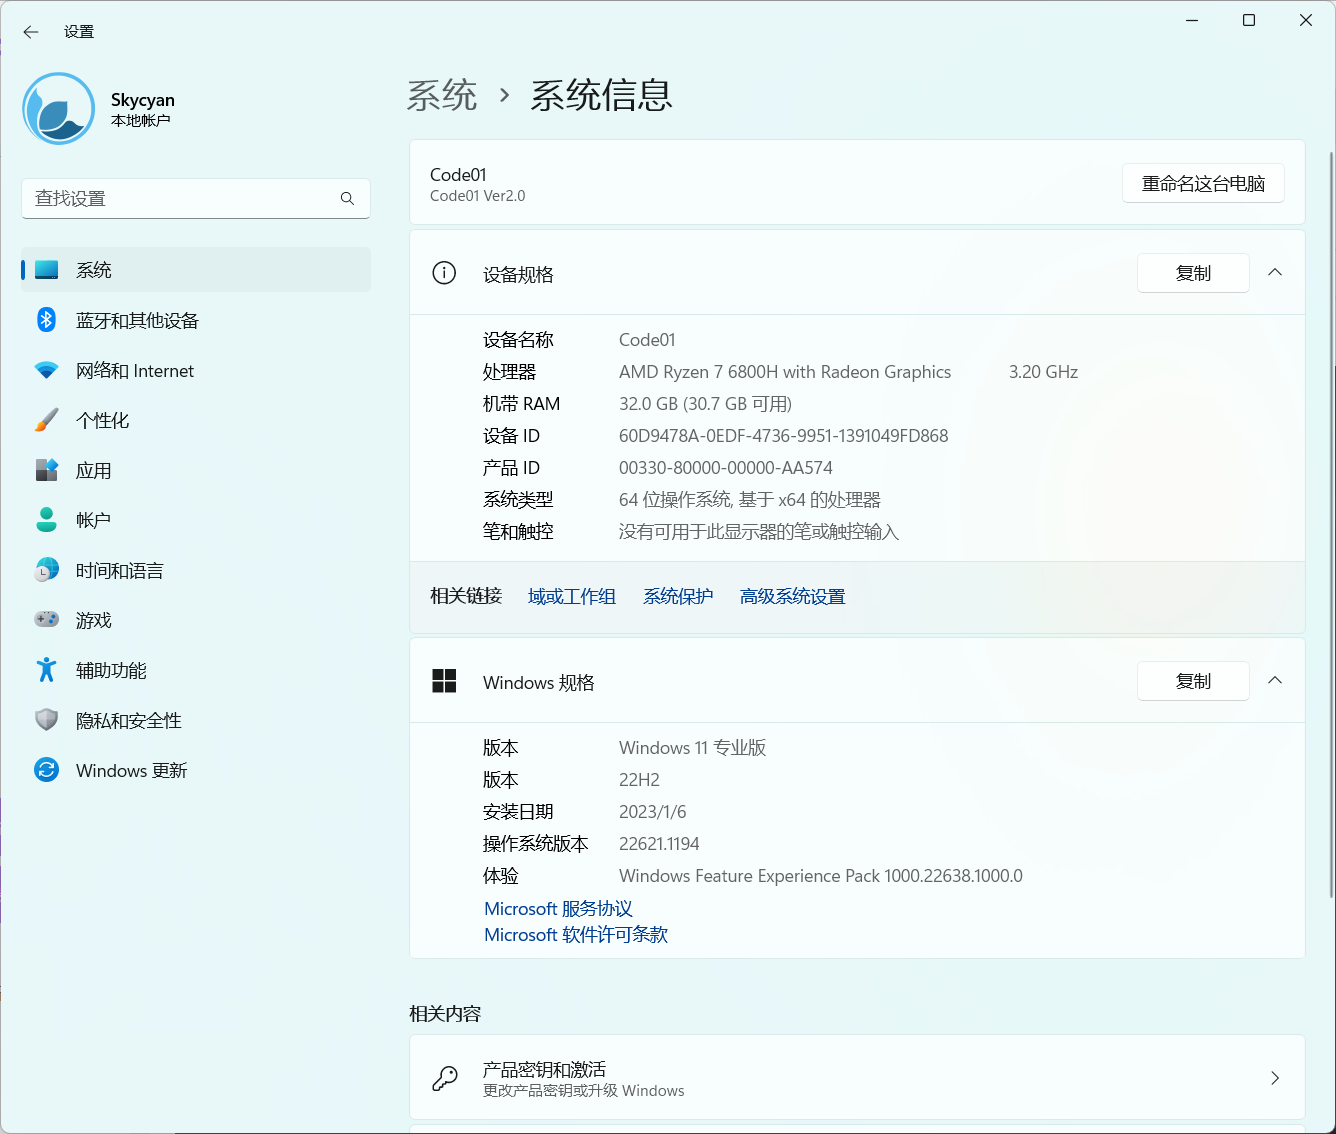Click the install date 2023/1/6
Image resolution: width=1336 pixels, height=1134 pixels.
(653, 812)
